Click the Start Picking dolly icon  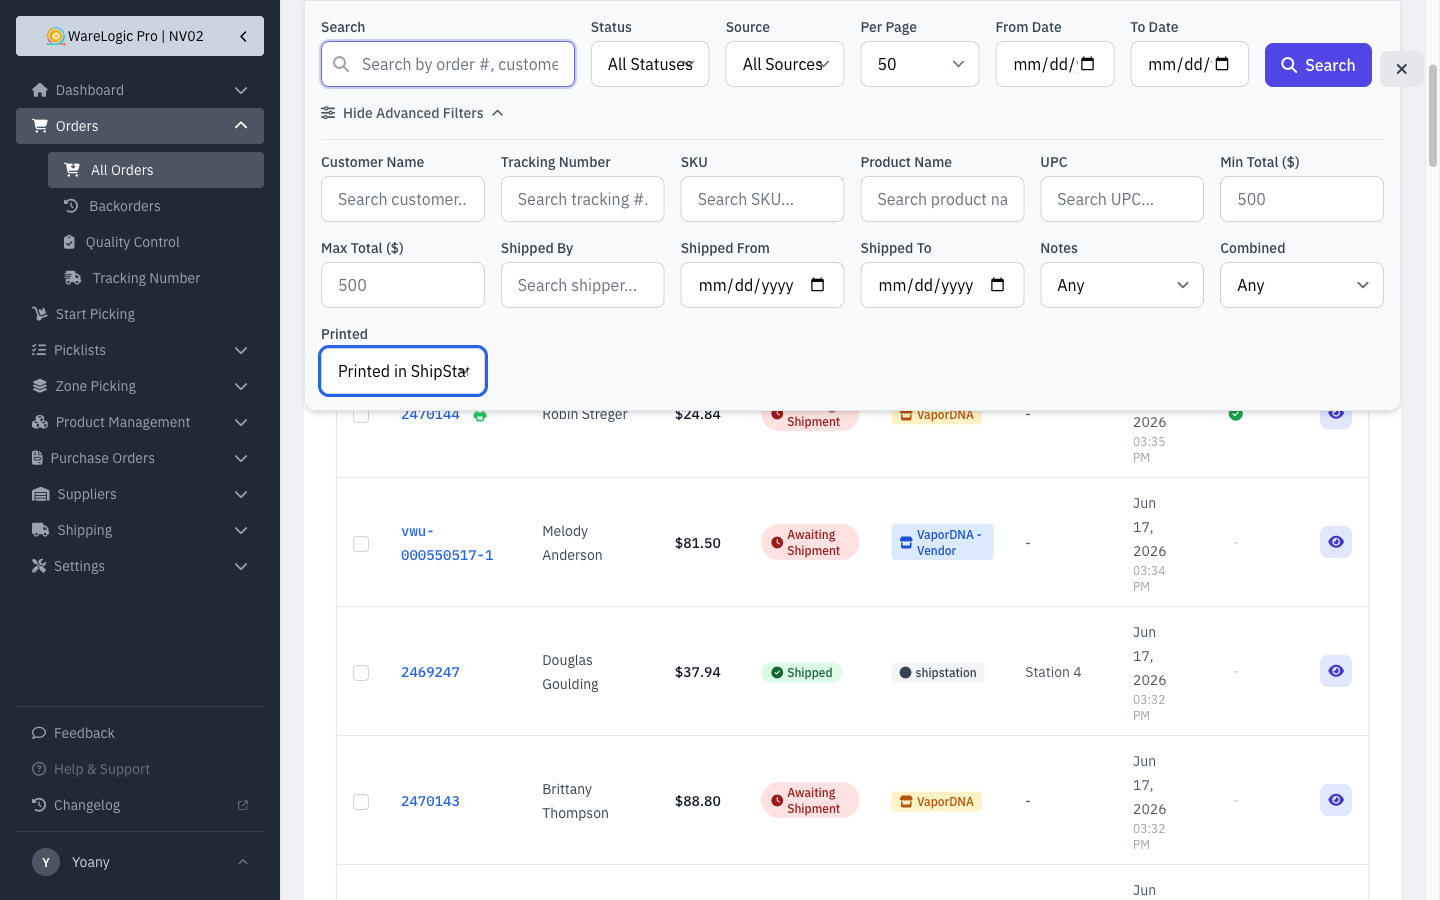point(40,314)
